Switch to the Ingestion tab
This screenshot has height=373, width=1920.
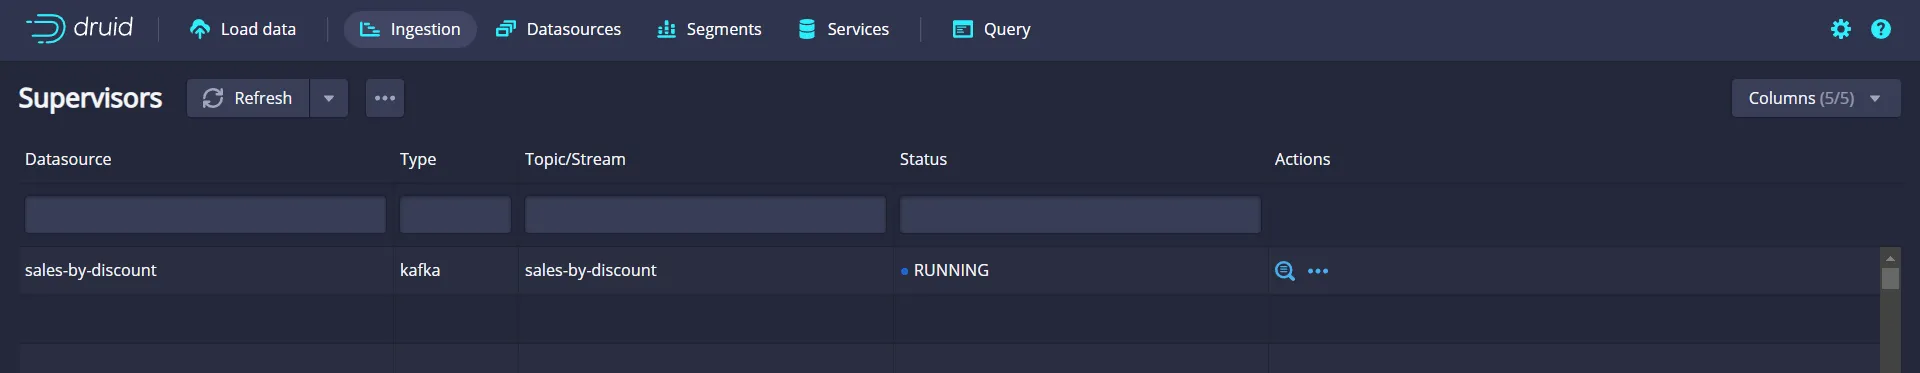click(410, 29)
